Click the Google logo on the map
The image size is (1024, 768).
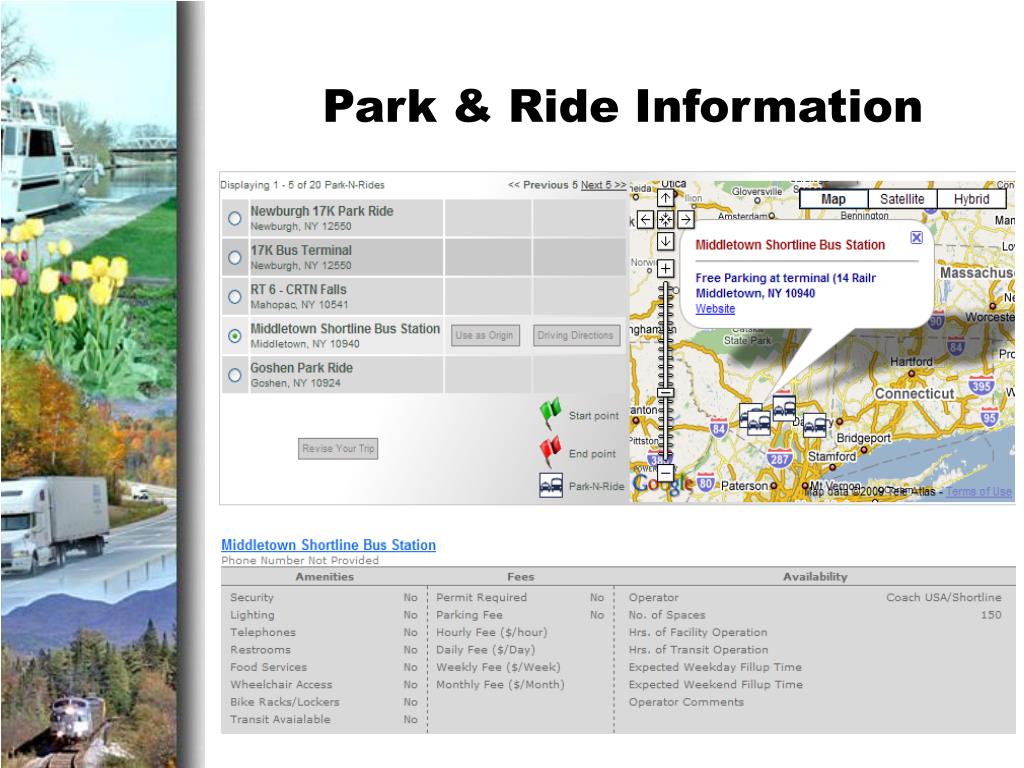pyautogui.click(x=663, y=484)
